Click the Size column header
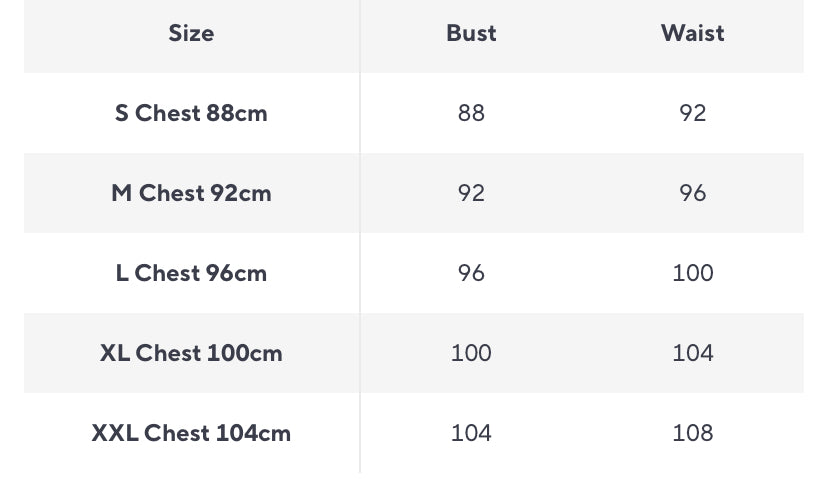The image size is (828, 482). pos(191,33)
